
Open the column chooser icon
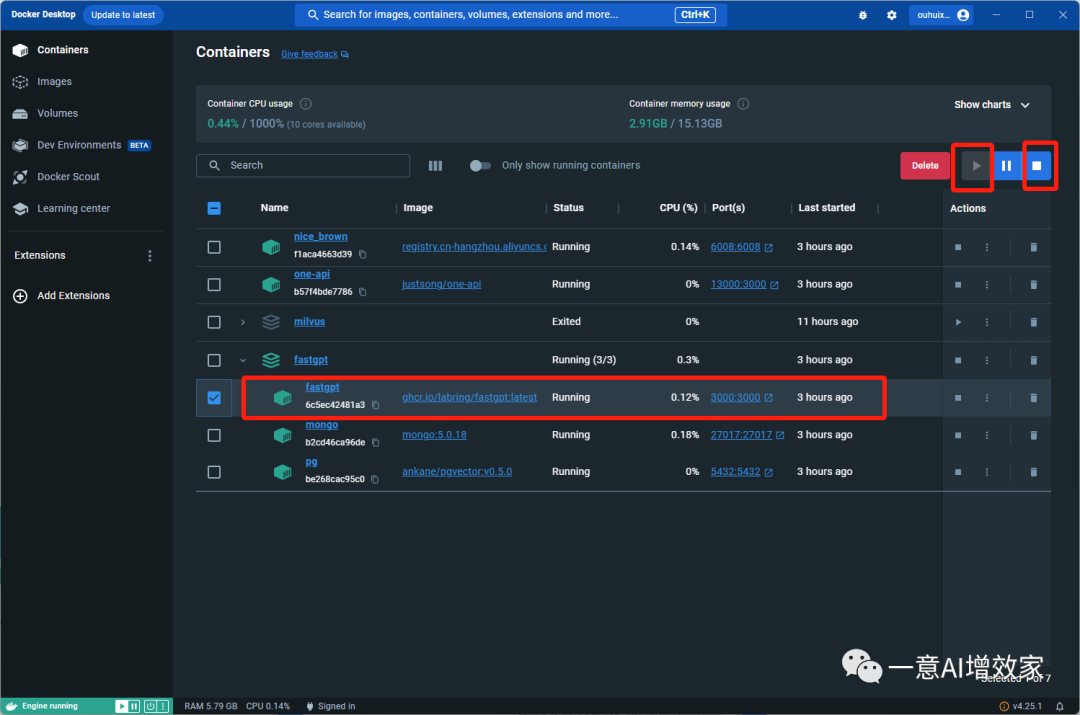click(435, 165)
